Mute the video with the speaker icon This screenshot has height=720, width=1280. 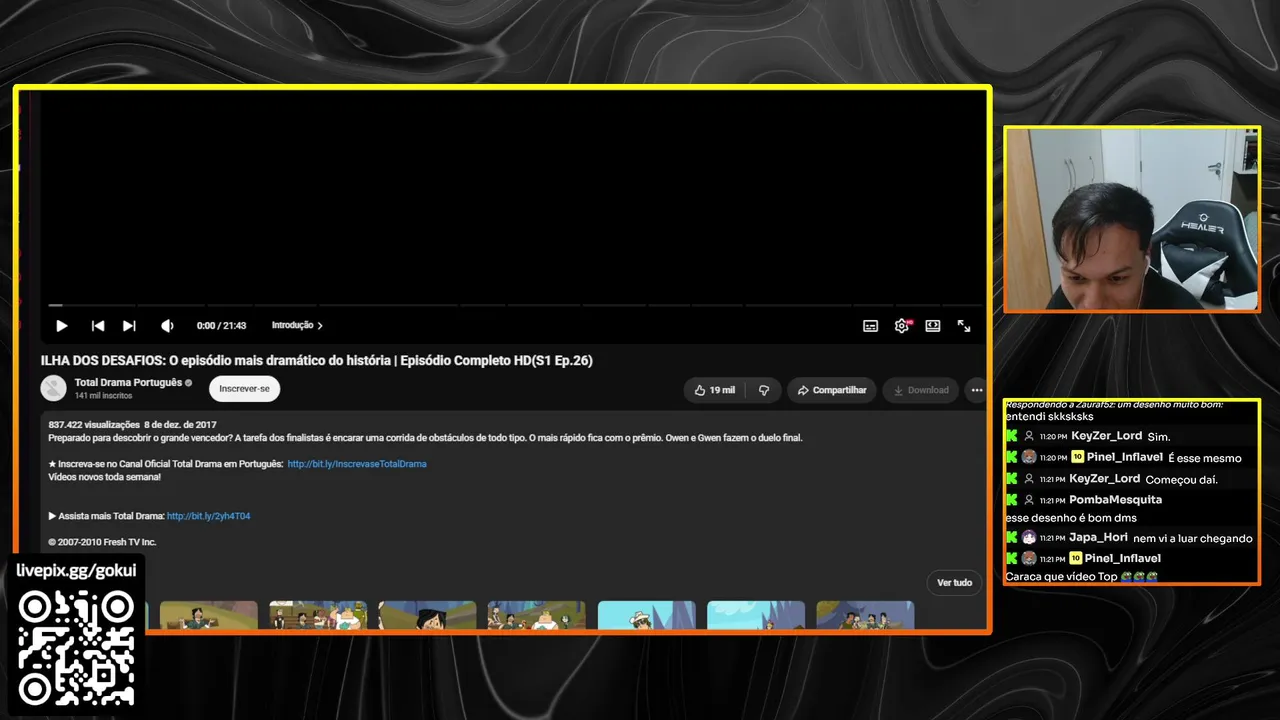[167, 326]
